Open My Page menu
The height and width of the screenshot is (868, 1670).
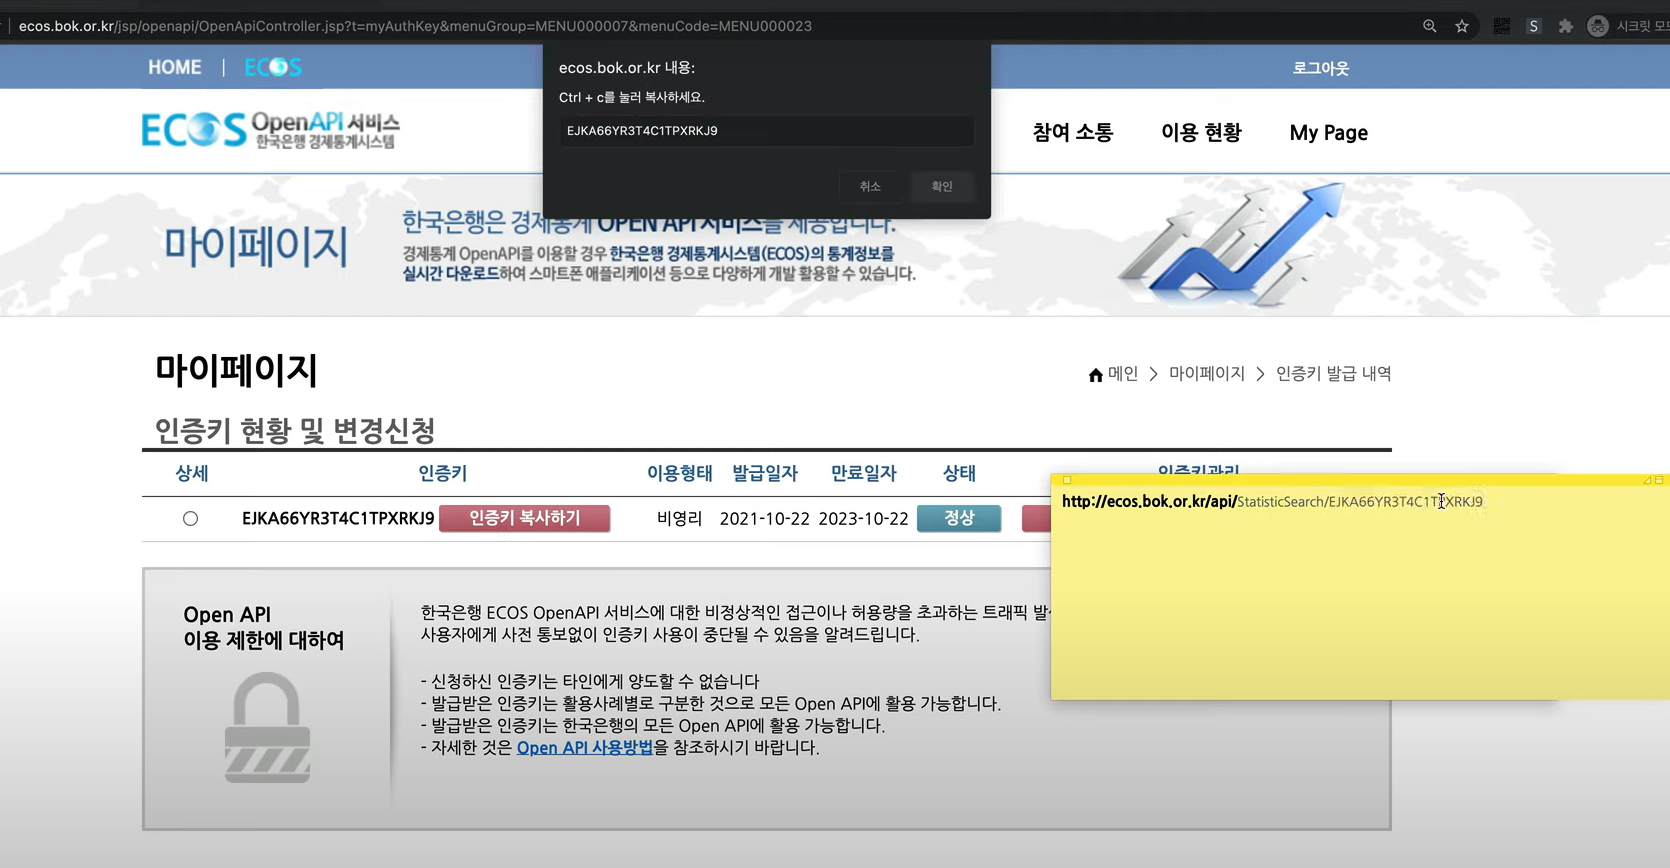click(1328, 132)
